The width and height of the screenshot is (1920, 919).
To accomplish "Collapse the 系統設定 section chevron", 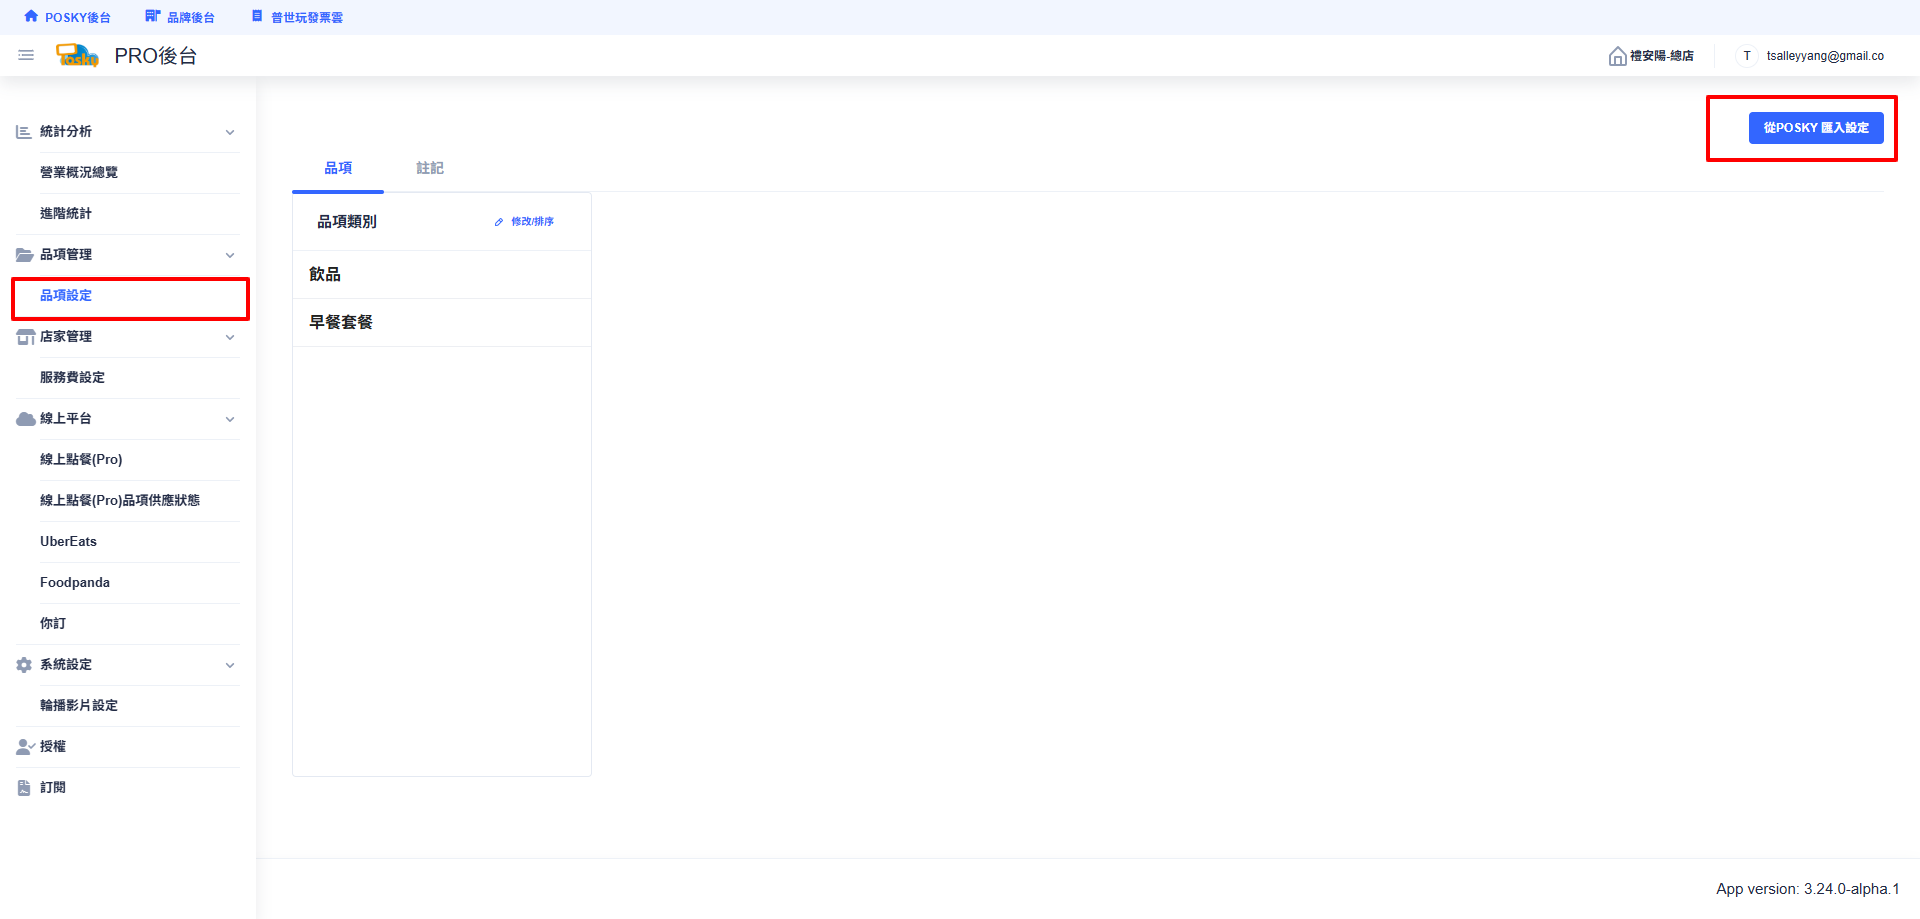I will coord(230,665).
